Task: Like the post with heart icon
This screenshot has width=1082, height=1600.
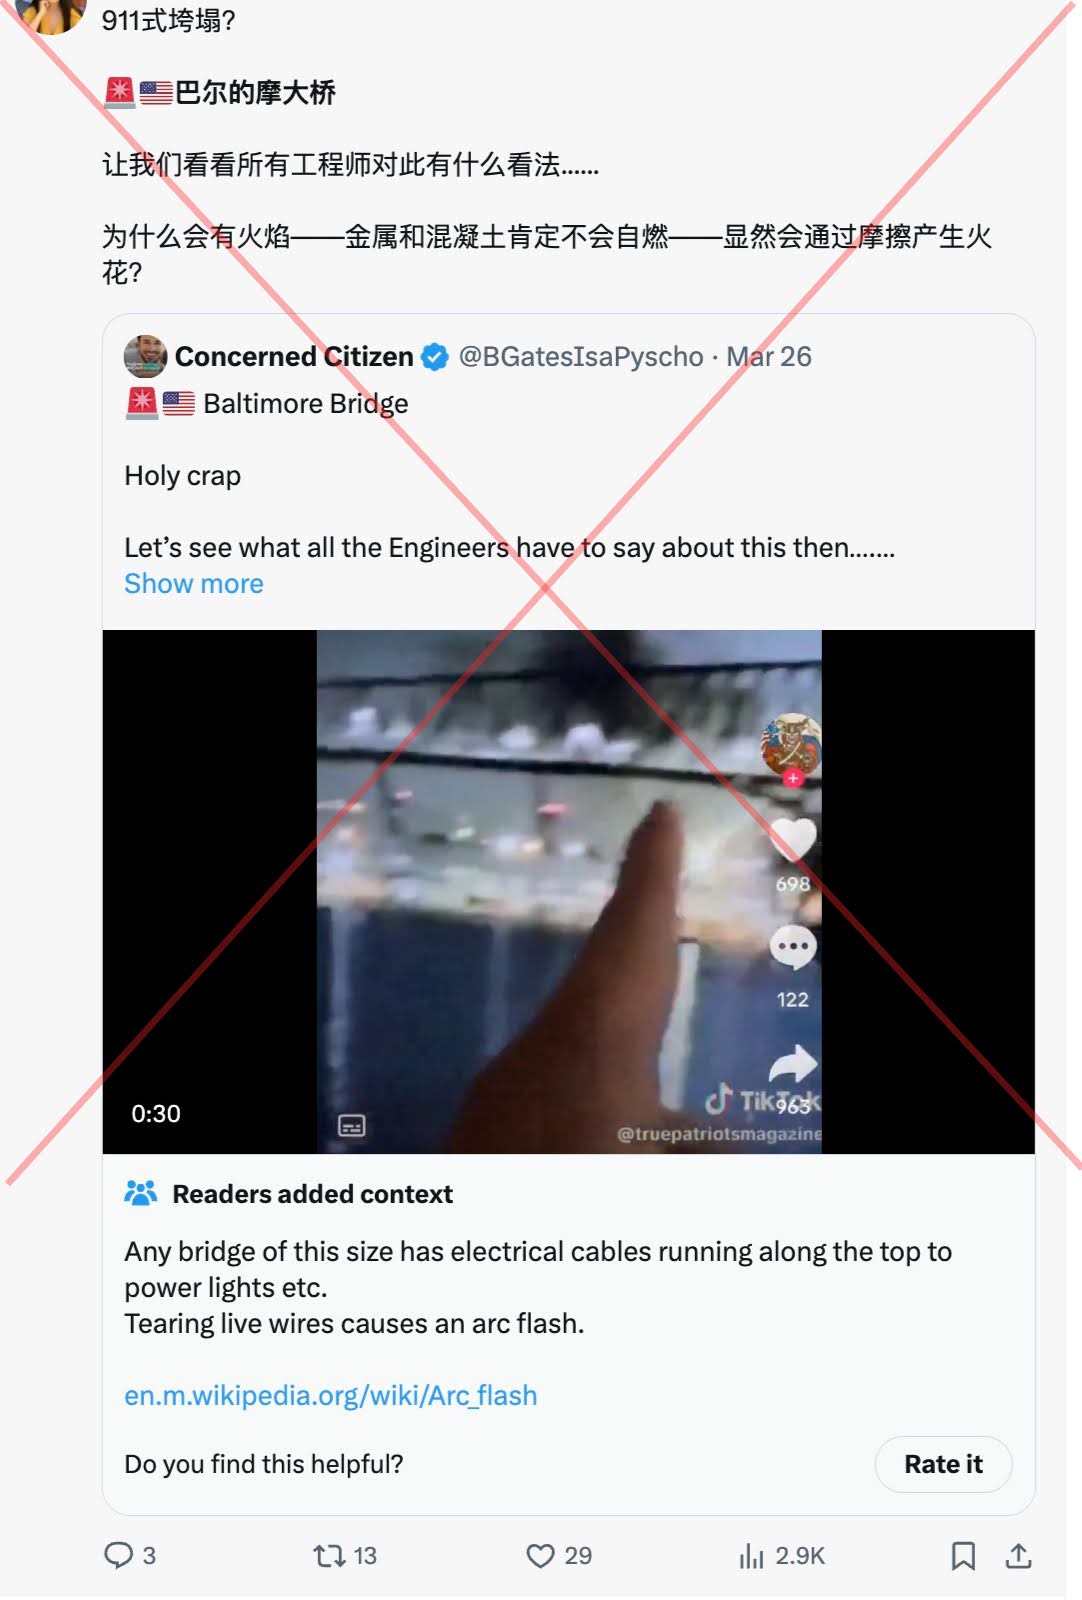Action: (x=540, y=1555)
